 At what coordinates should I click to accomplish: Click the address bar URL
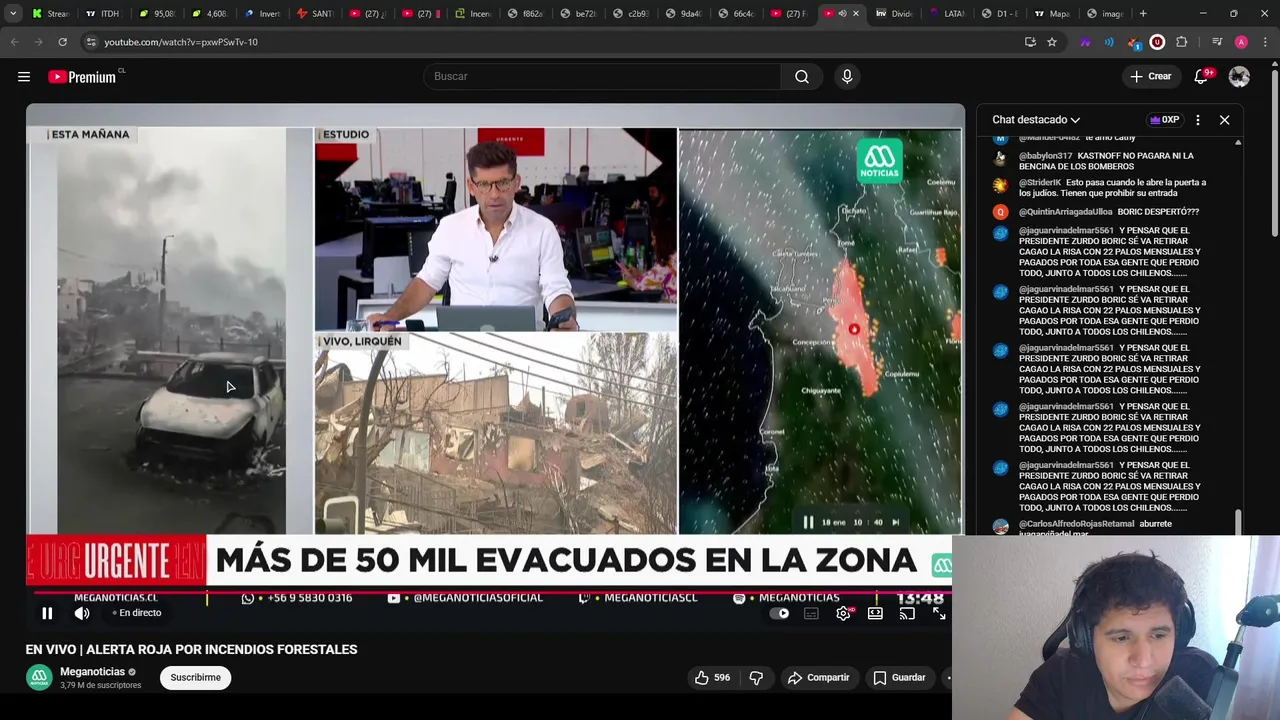pos(181,42)
